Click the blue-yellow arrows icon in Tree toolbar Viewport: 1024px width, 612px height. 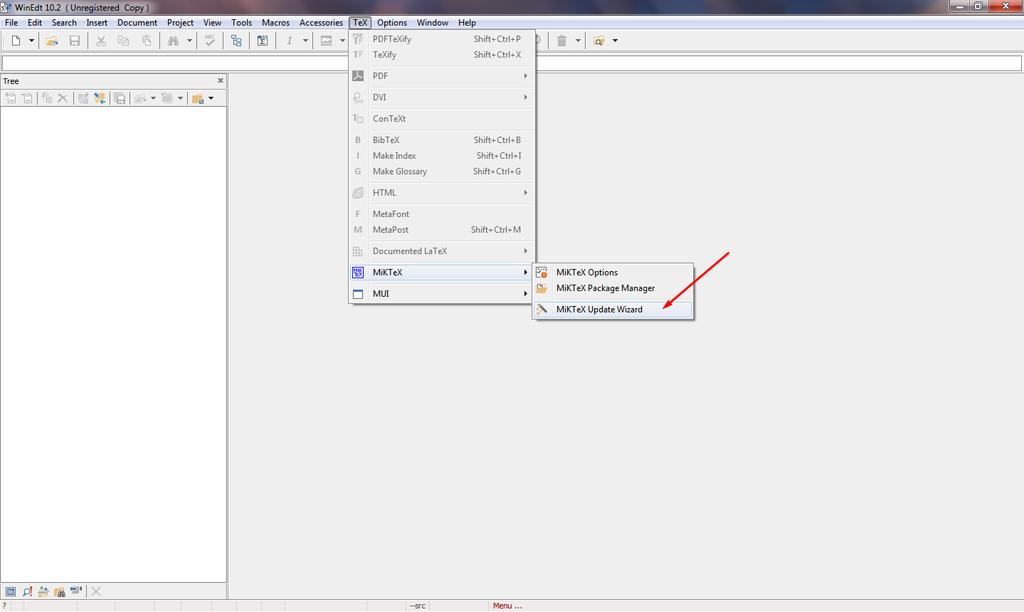tap(99, 98)
